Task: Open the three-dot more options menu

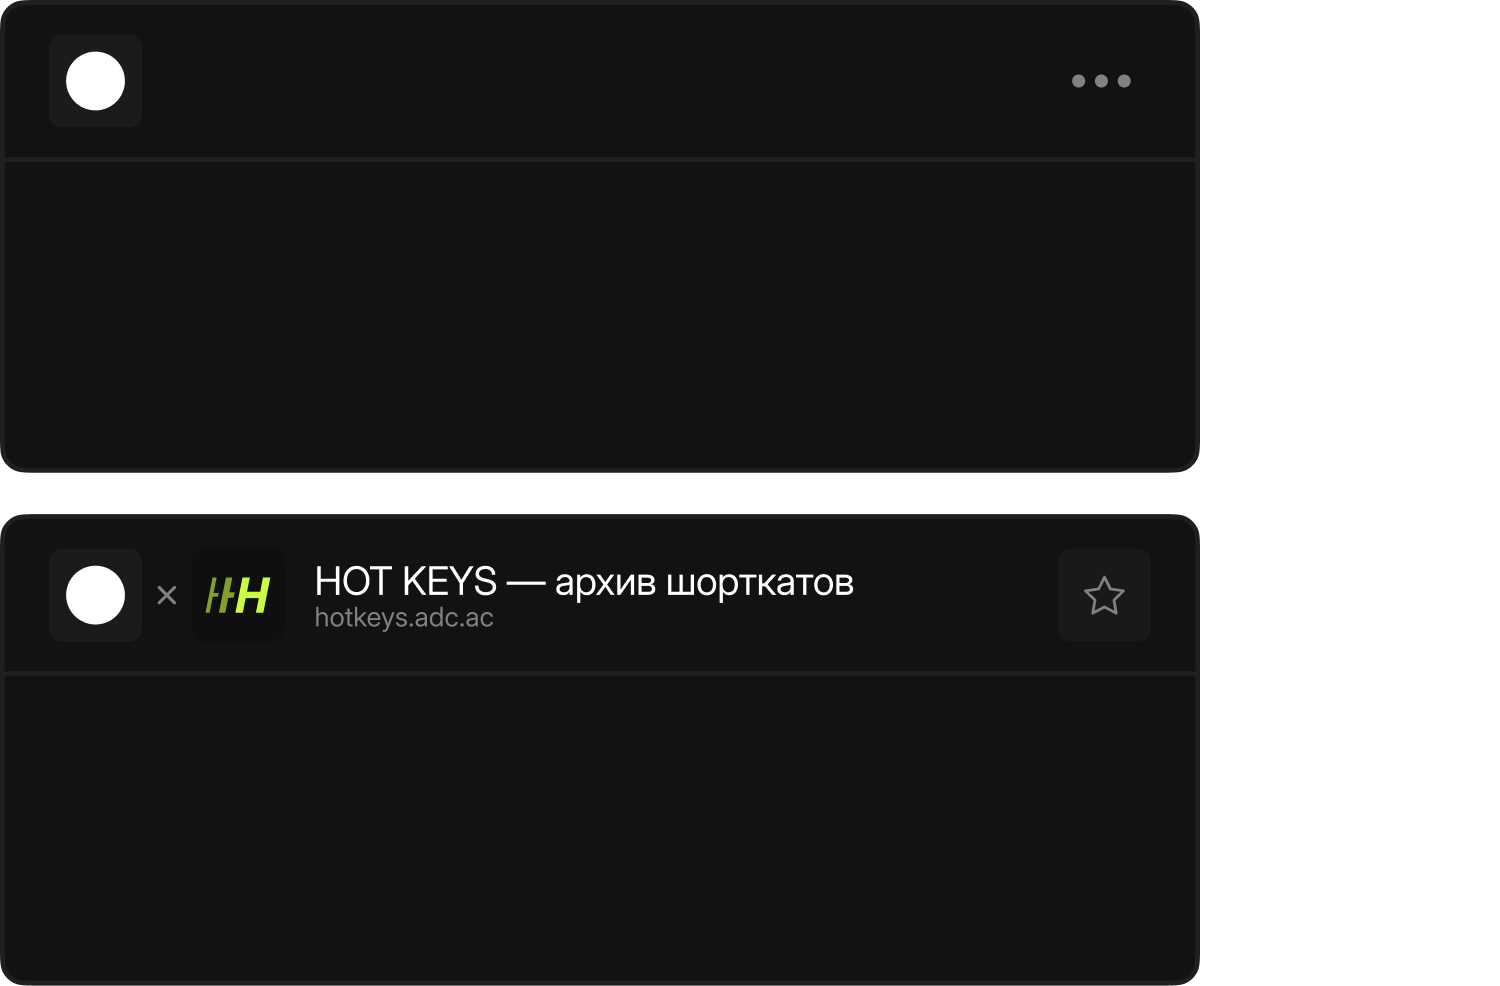Action: (1101, 81)
